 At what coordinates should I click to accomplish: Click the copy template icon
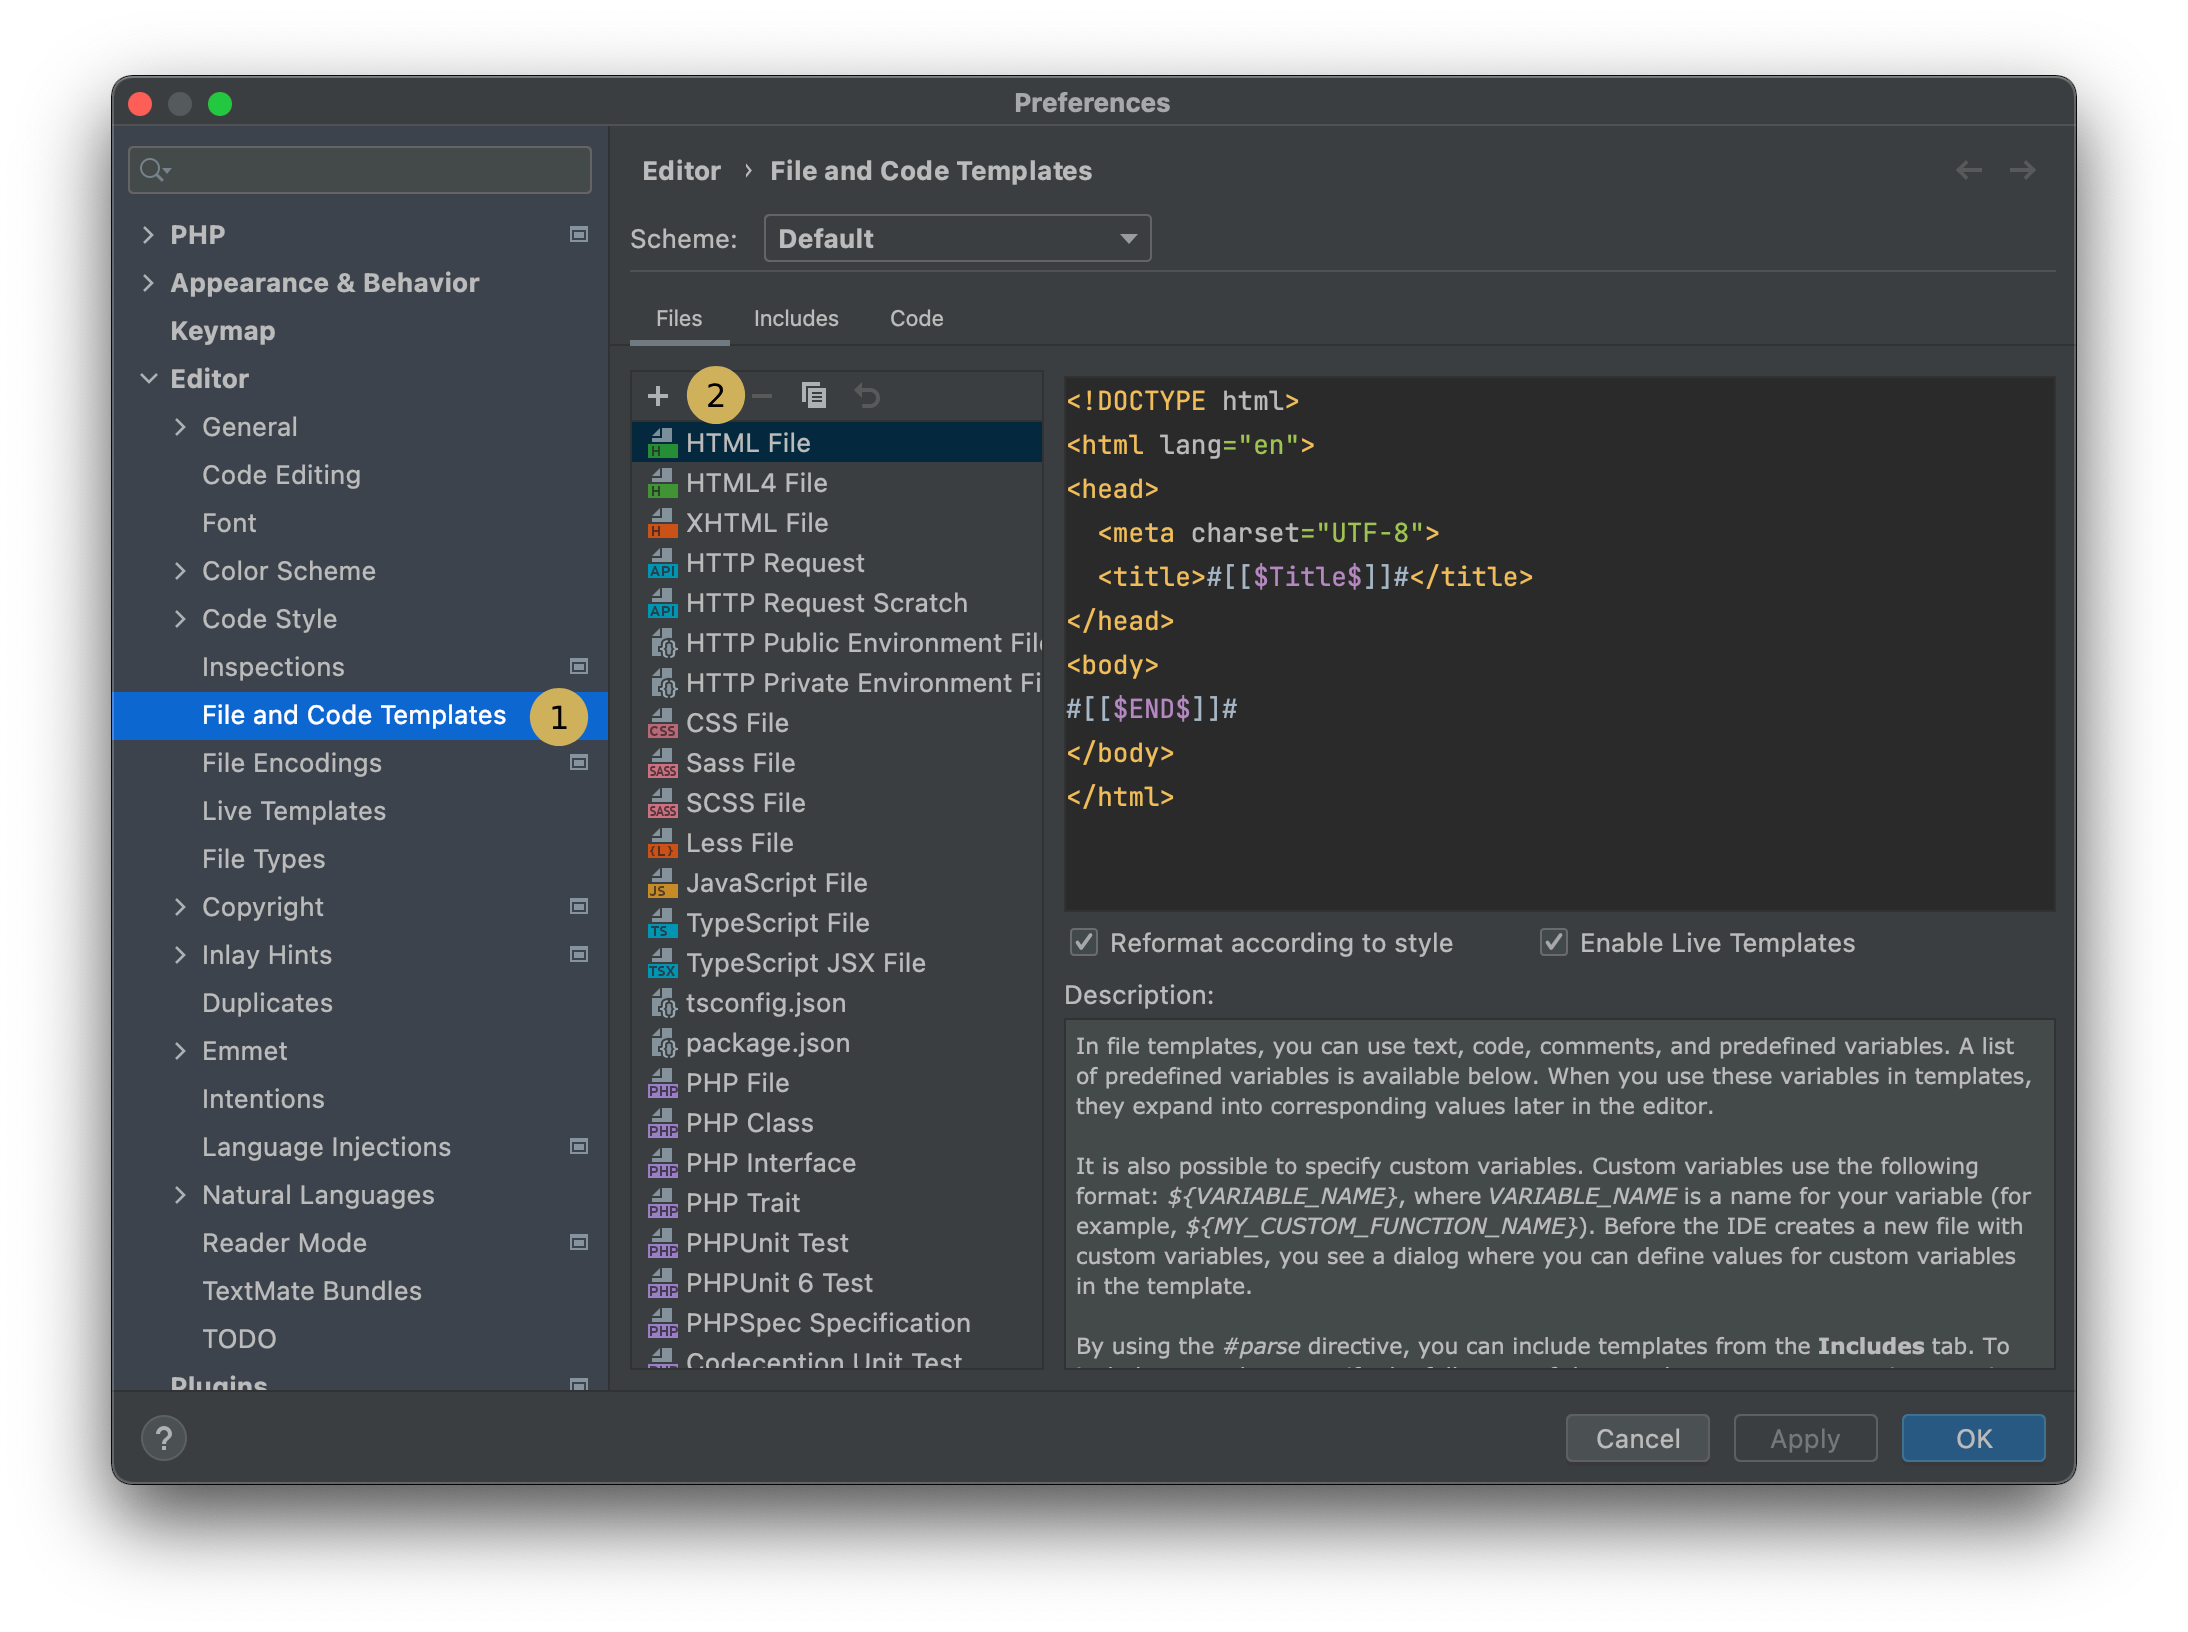coord(814,396)
